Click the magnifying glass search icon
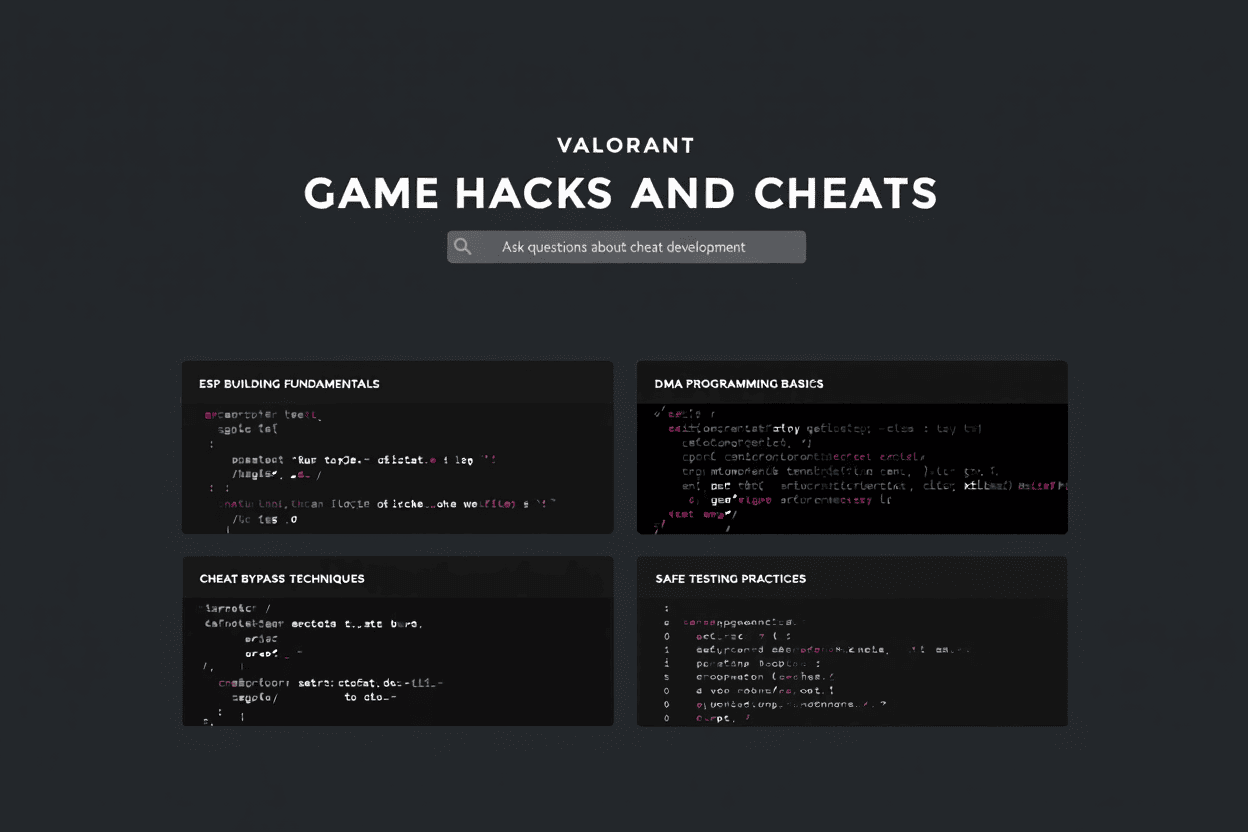The width and height of the screenshot is (1248, 832). pos(462,247)
